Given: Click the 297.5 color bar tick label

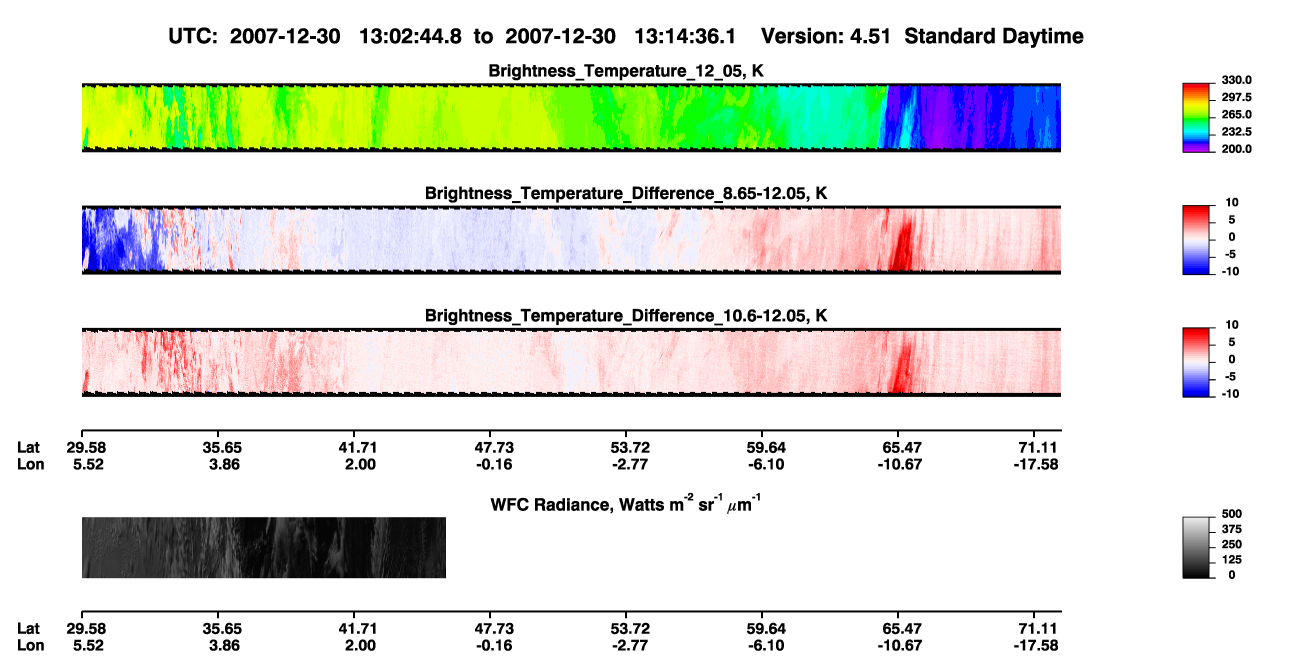Looking at the screenshot, I should click(1237, 97).
